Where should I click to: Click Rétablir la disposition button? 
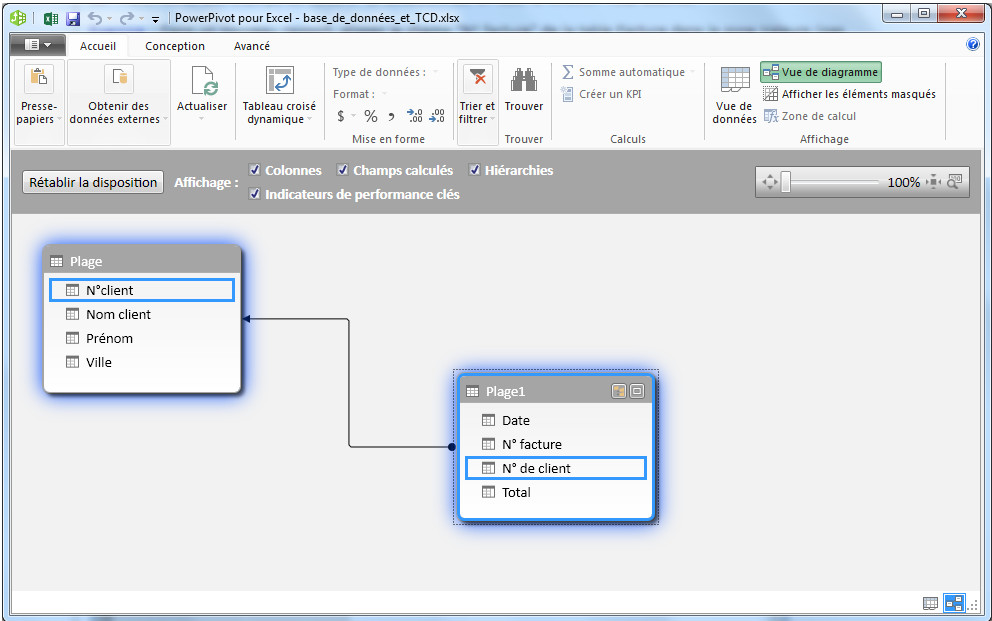pos(93,182)
